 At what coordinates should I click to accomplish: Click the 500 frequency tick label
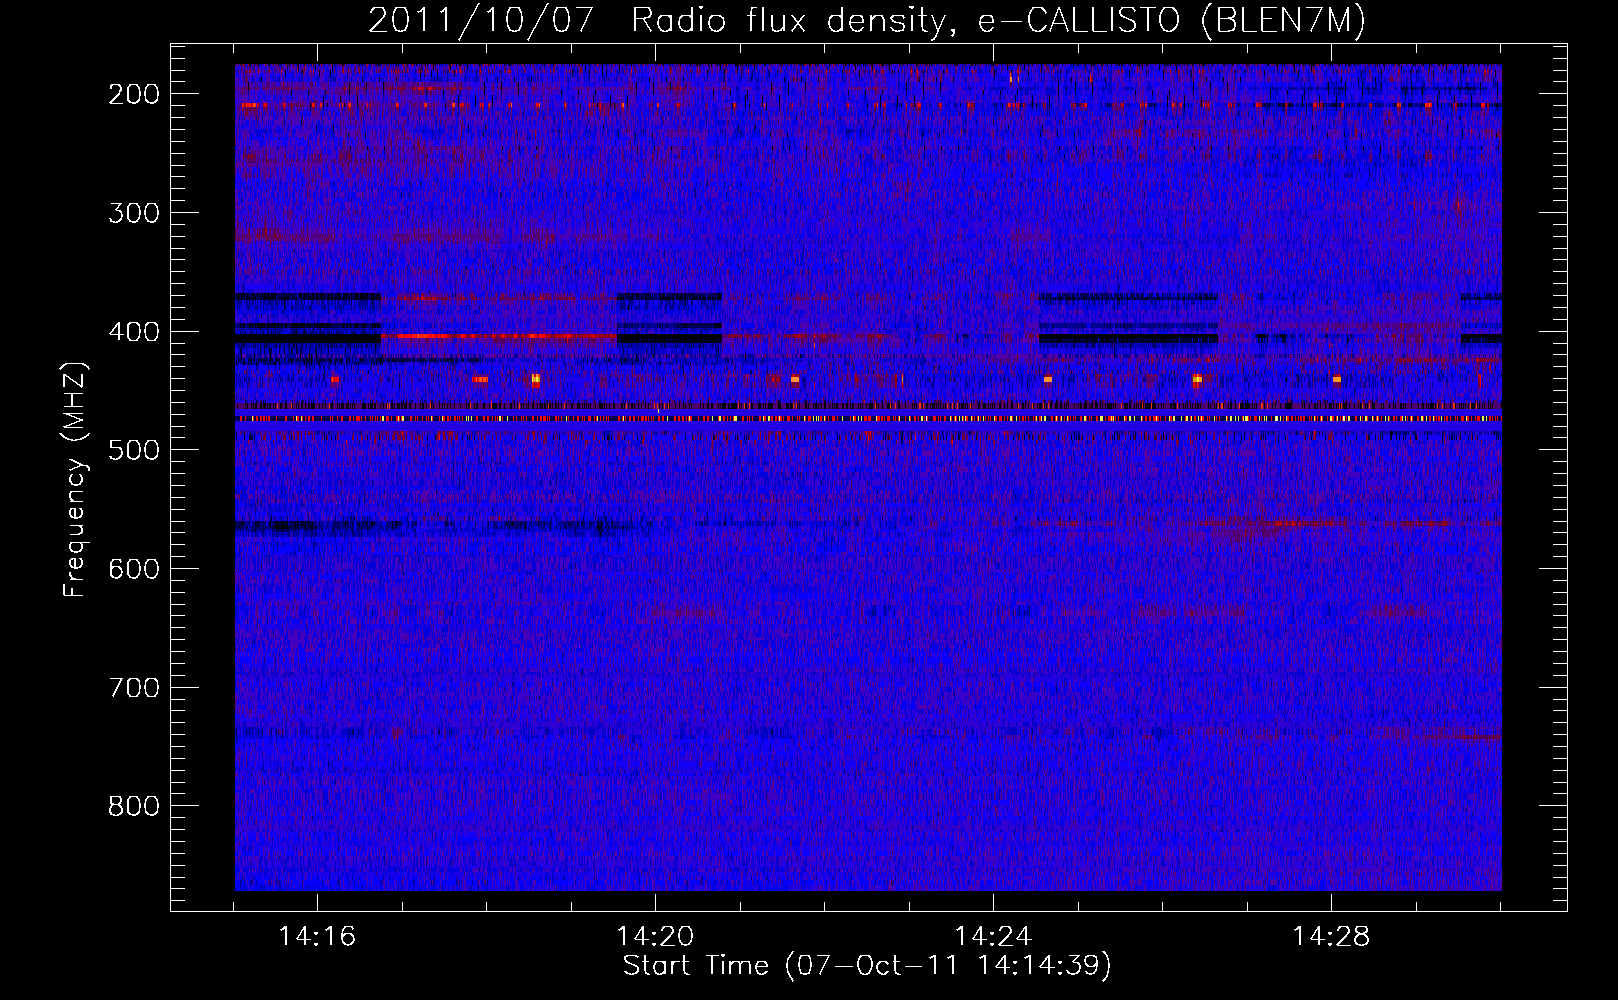click(134, 450)
